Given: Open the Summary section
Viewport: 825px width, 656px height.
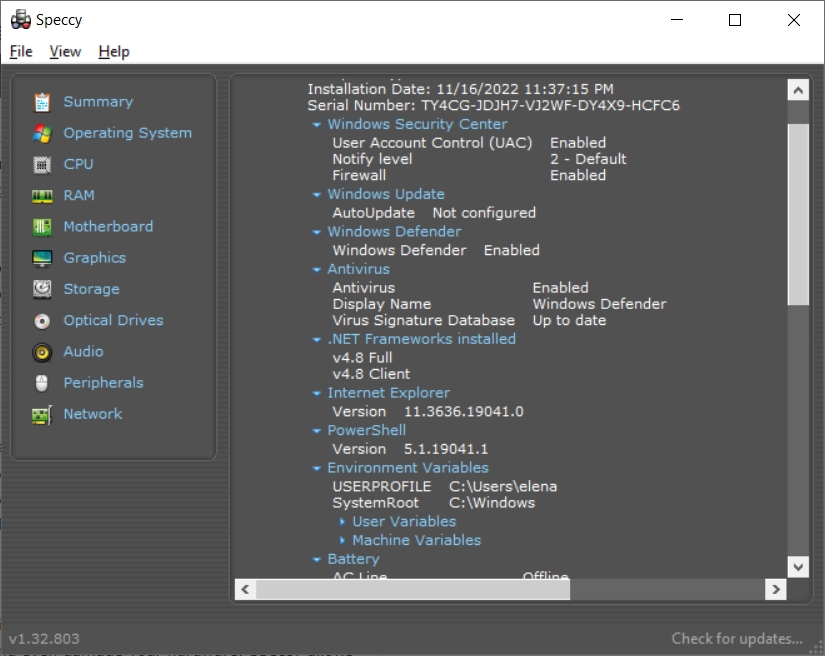Looking at the screenshot, I should tap(98, 102).
